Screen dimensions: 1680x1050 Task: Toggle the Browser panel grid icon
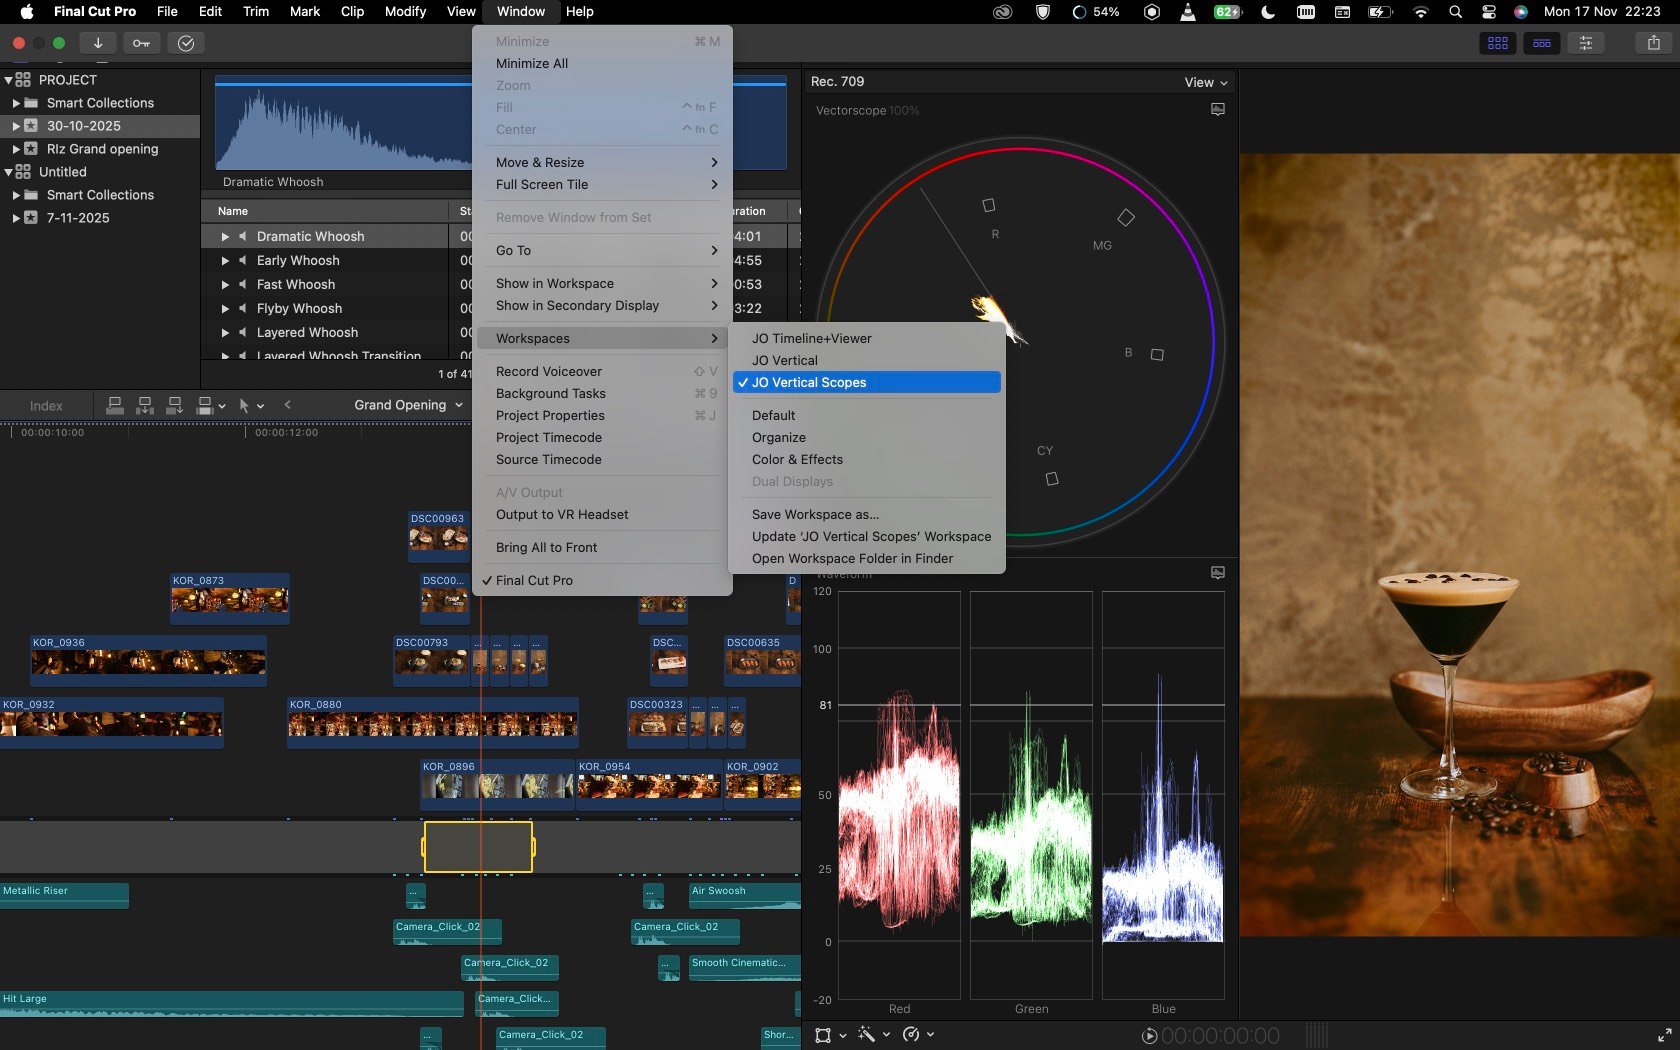1497,43
